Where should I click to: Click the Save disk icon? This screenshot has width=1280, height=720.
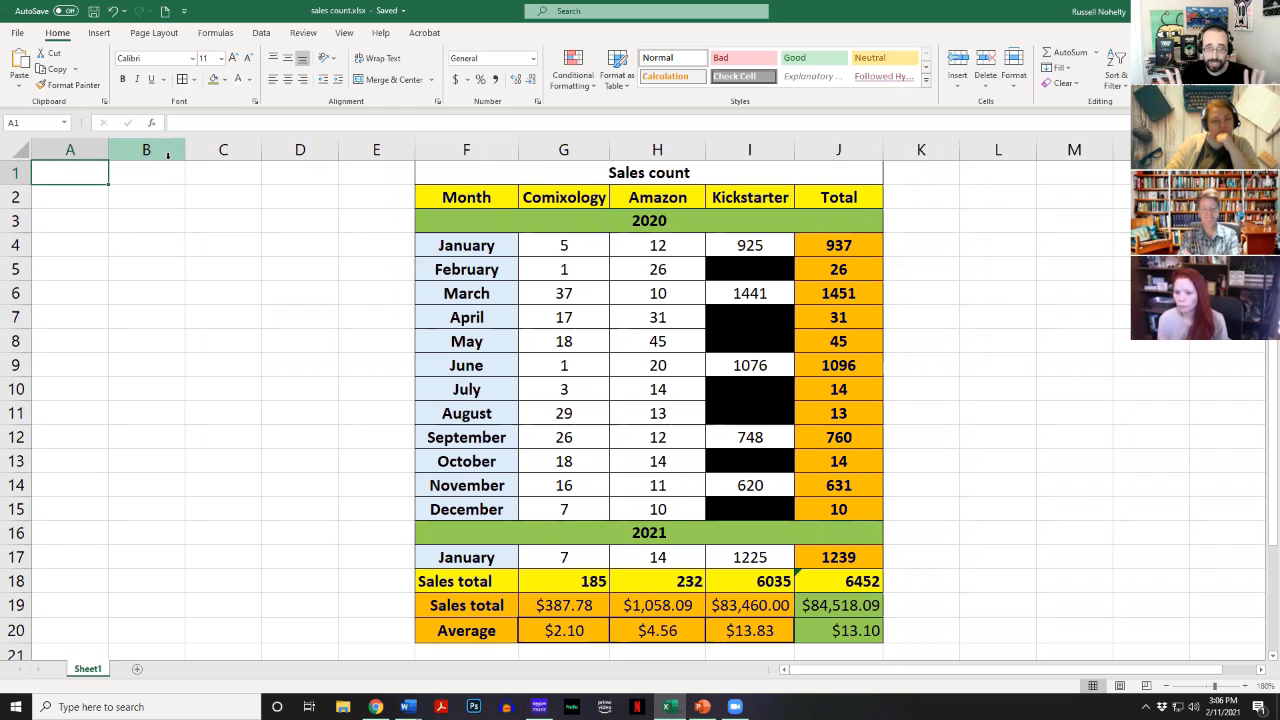(x=93, y=11)
